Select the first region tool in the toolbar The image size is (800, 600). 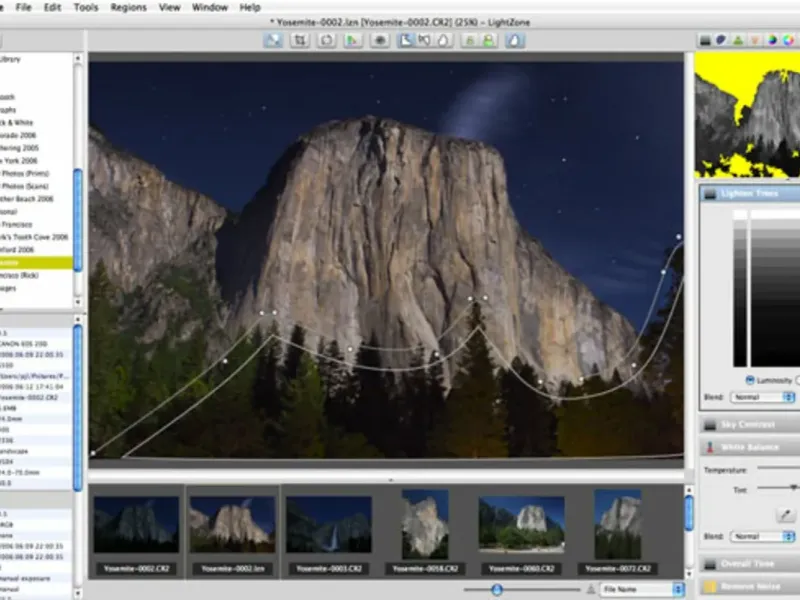406,41
